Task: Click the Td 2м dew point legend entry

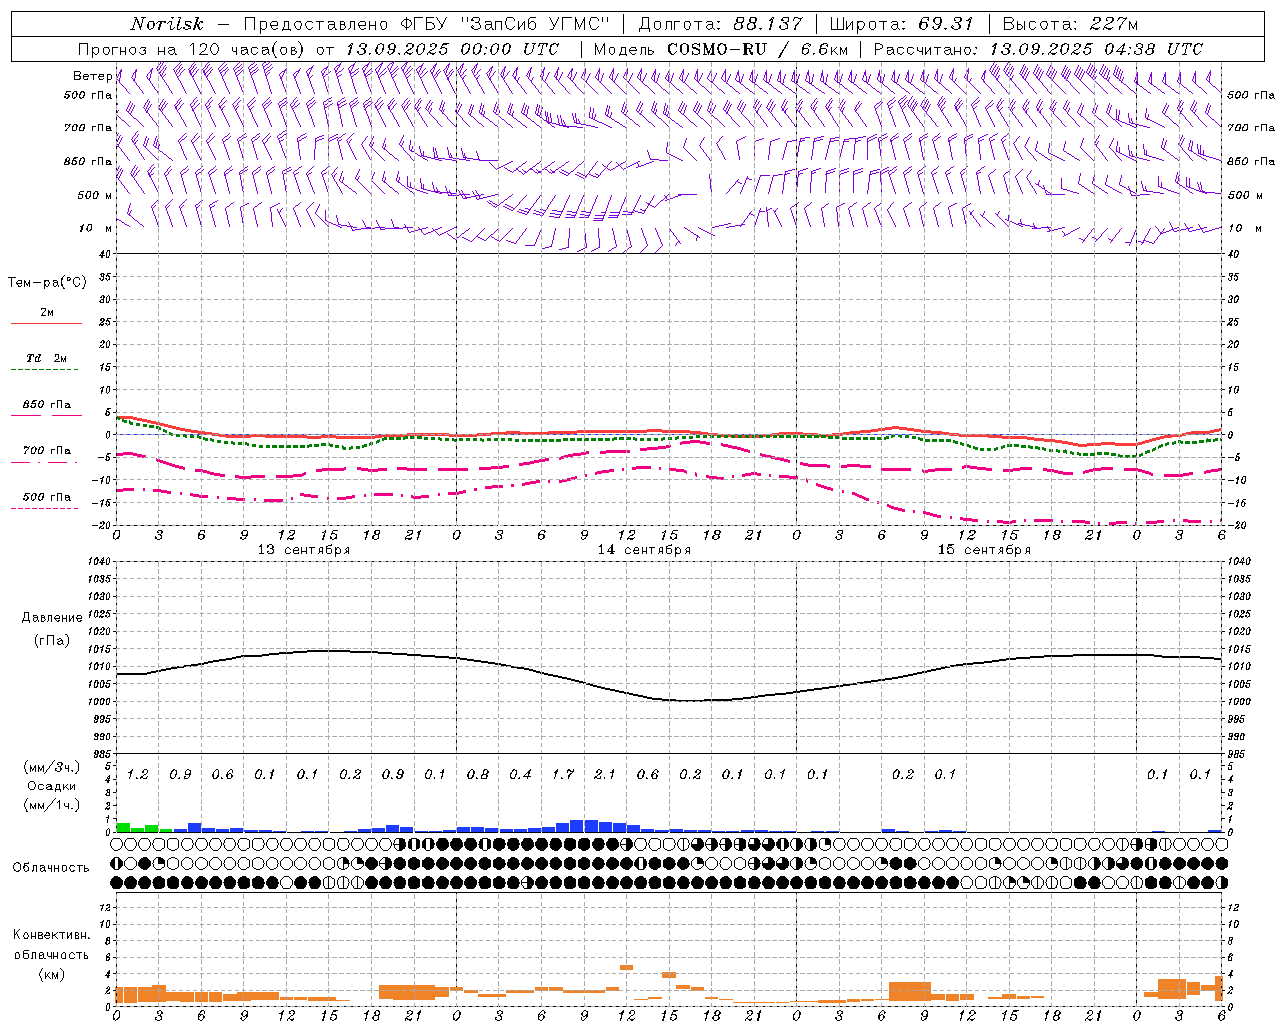Action: click(47, 358)
